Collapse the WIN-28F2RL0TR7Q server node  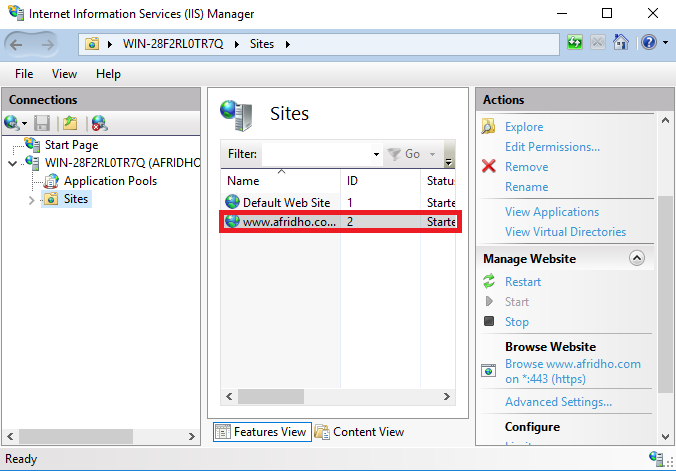coord(13,163)
